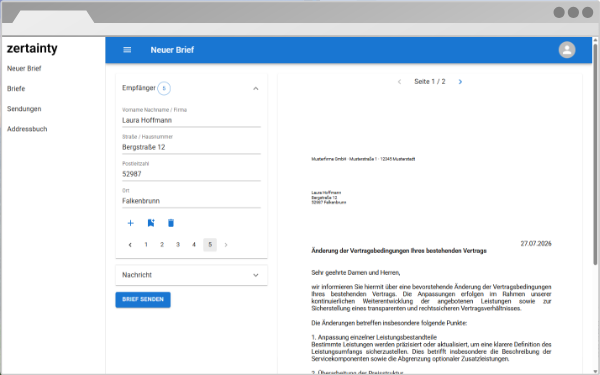600x375 pixels.
Task: Click the sender line Musterfirma GmbH in preview
Action: [363, 159]
